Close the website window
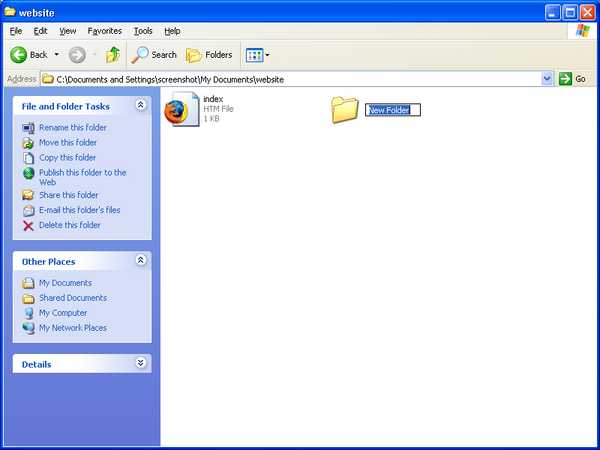The height and width of the screenshot is (450, 600). 587,13
